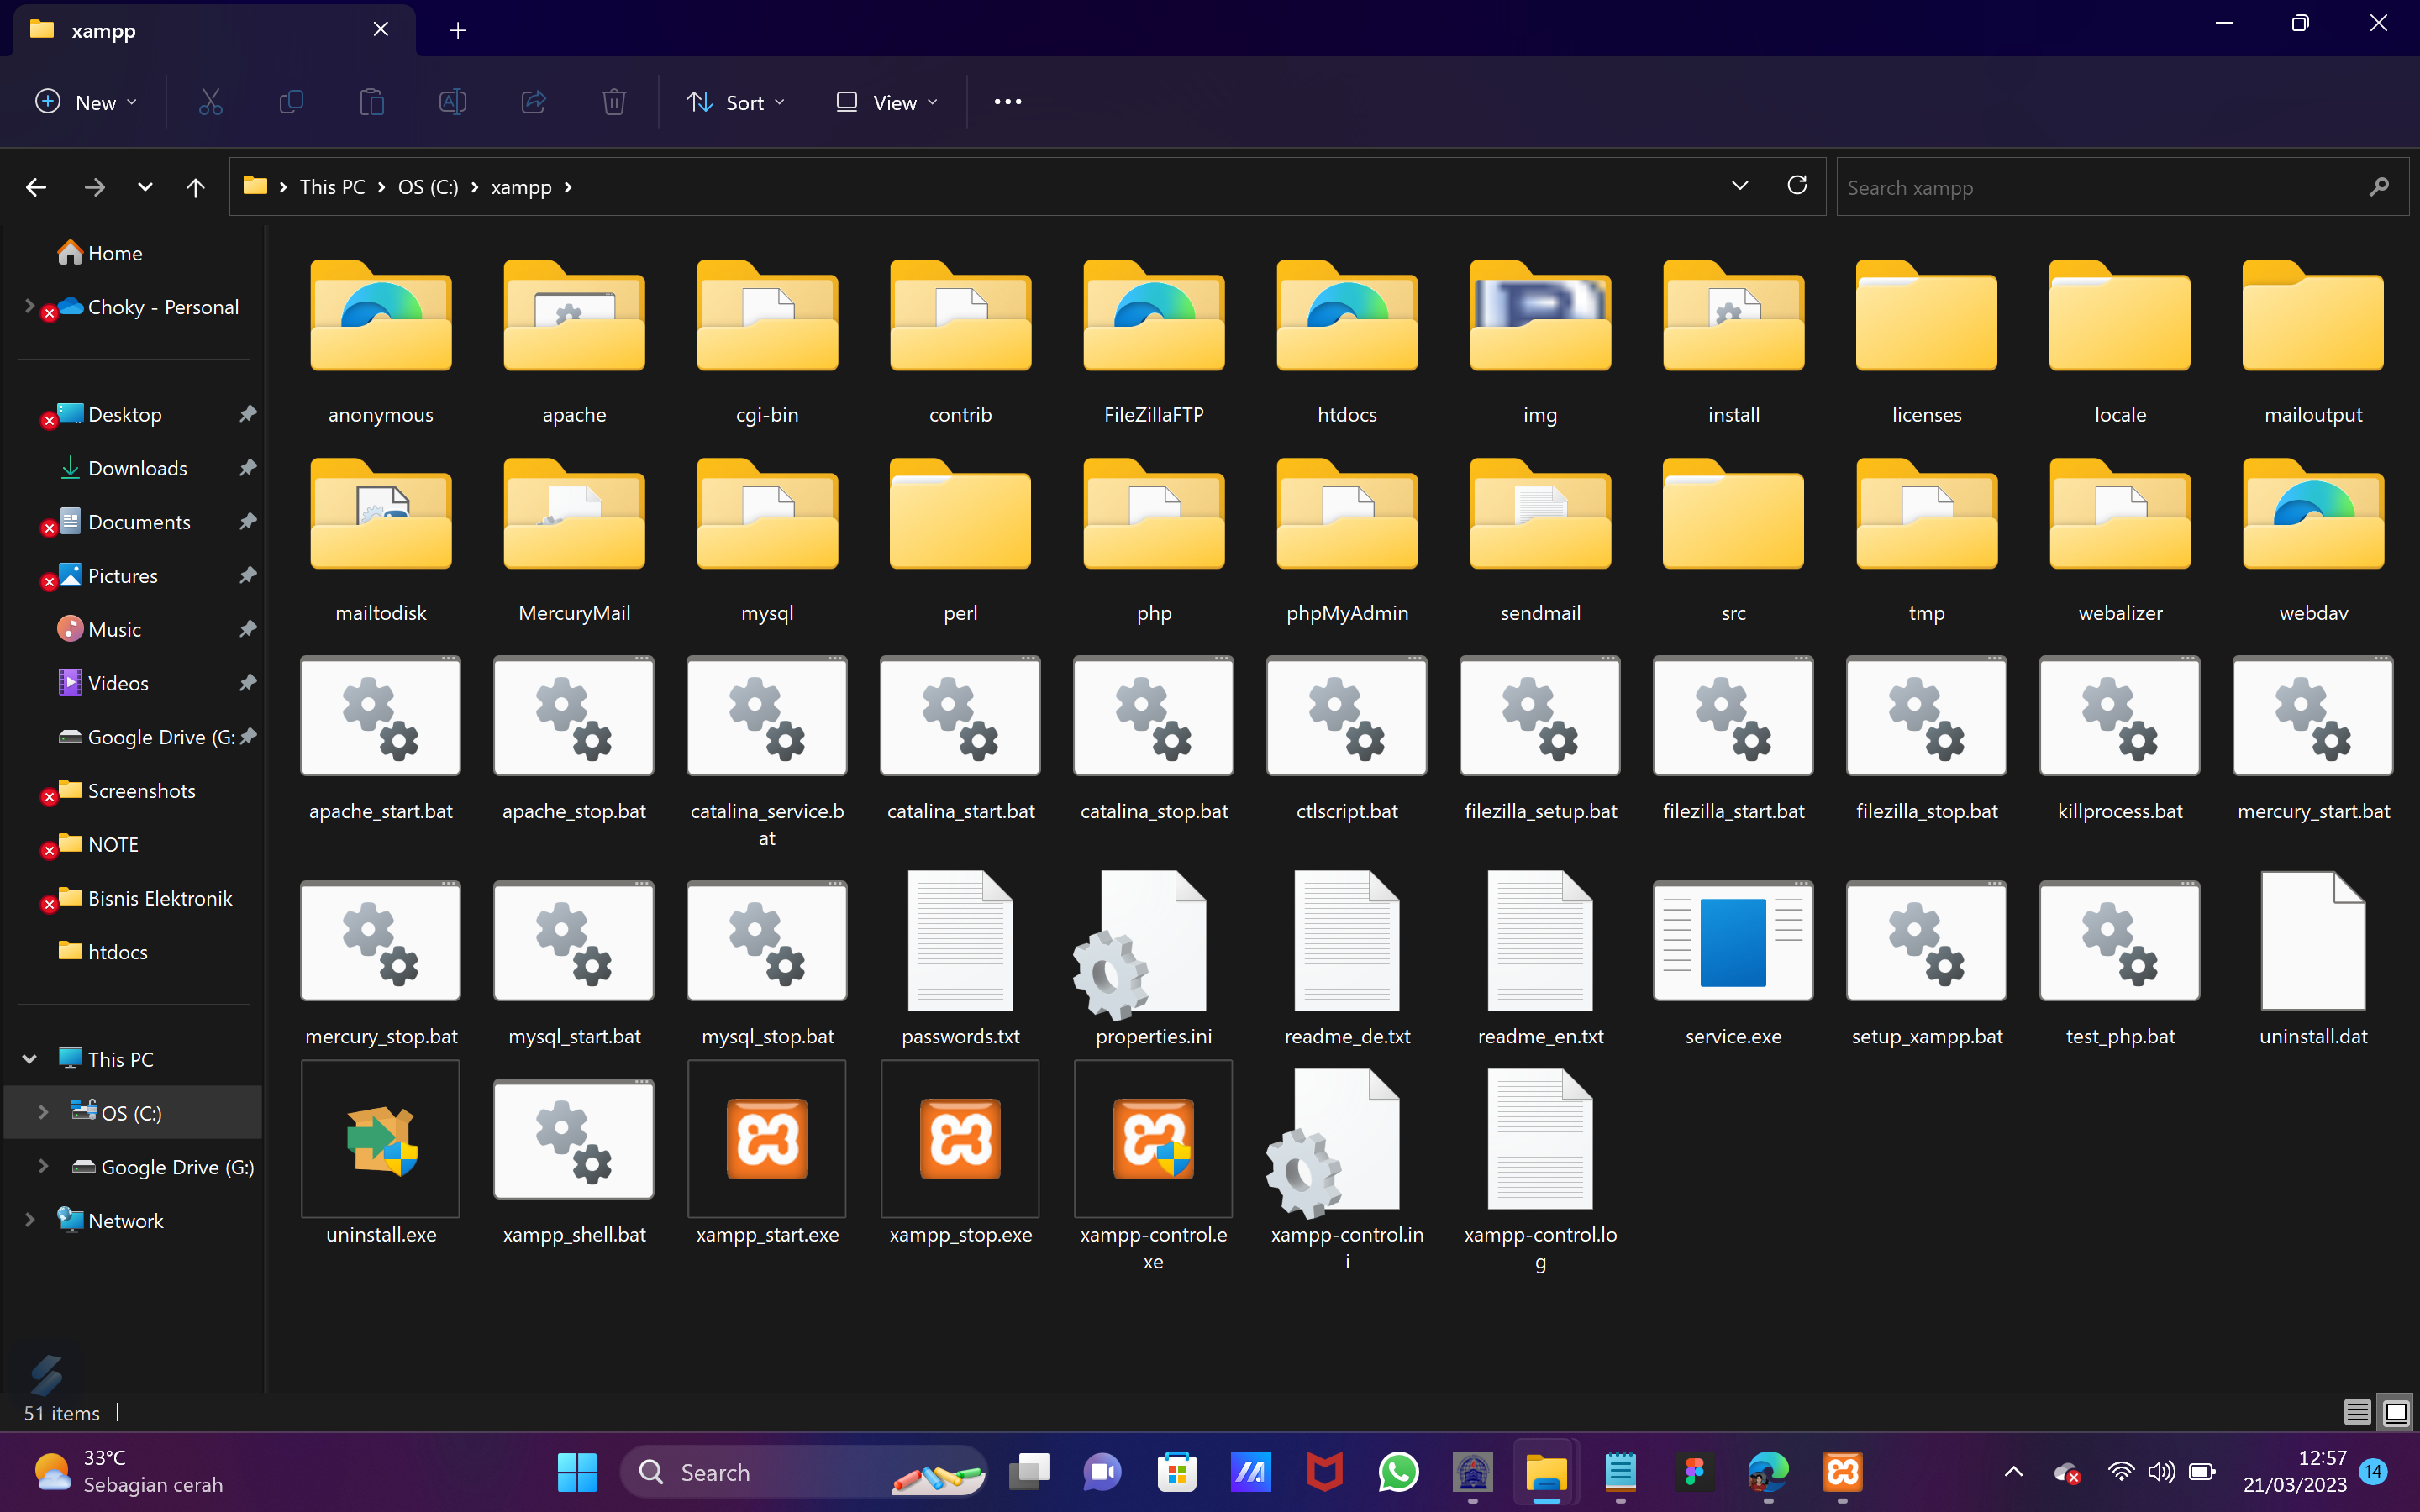Unpin Downloads from Quick access
The height and width of the screenshot is (1512, 2420).
tap(248, 468)
